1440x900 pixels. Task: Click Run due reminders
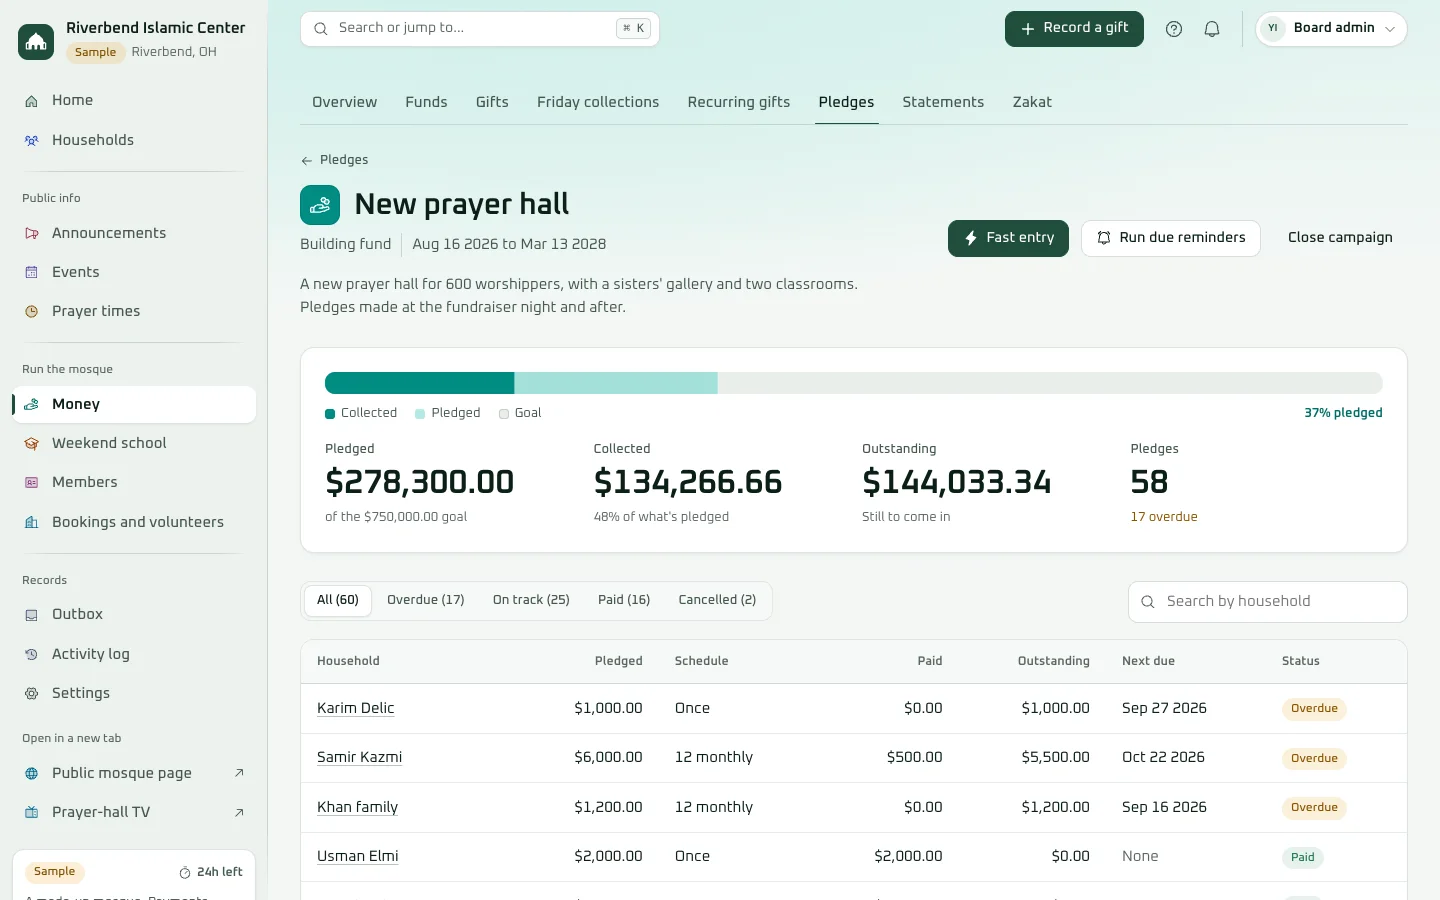[x=1171, y=238]
